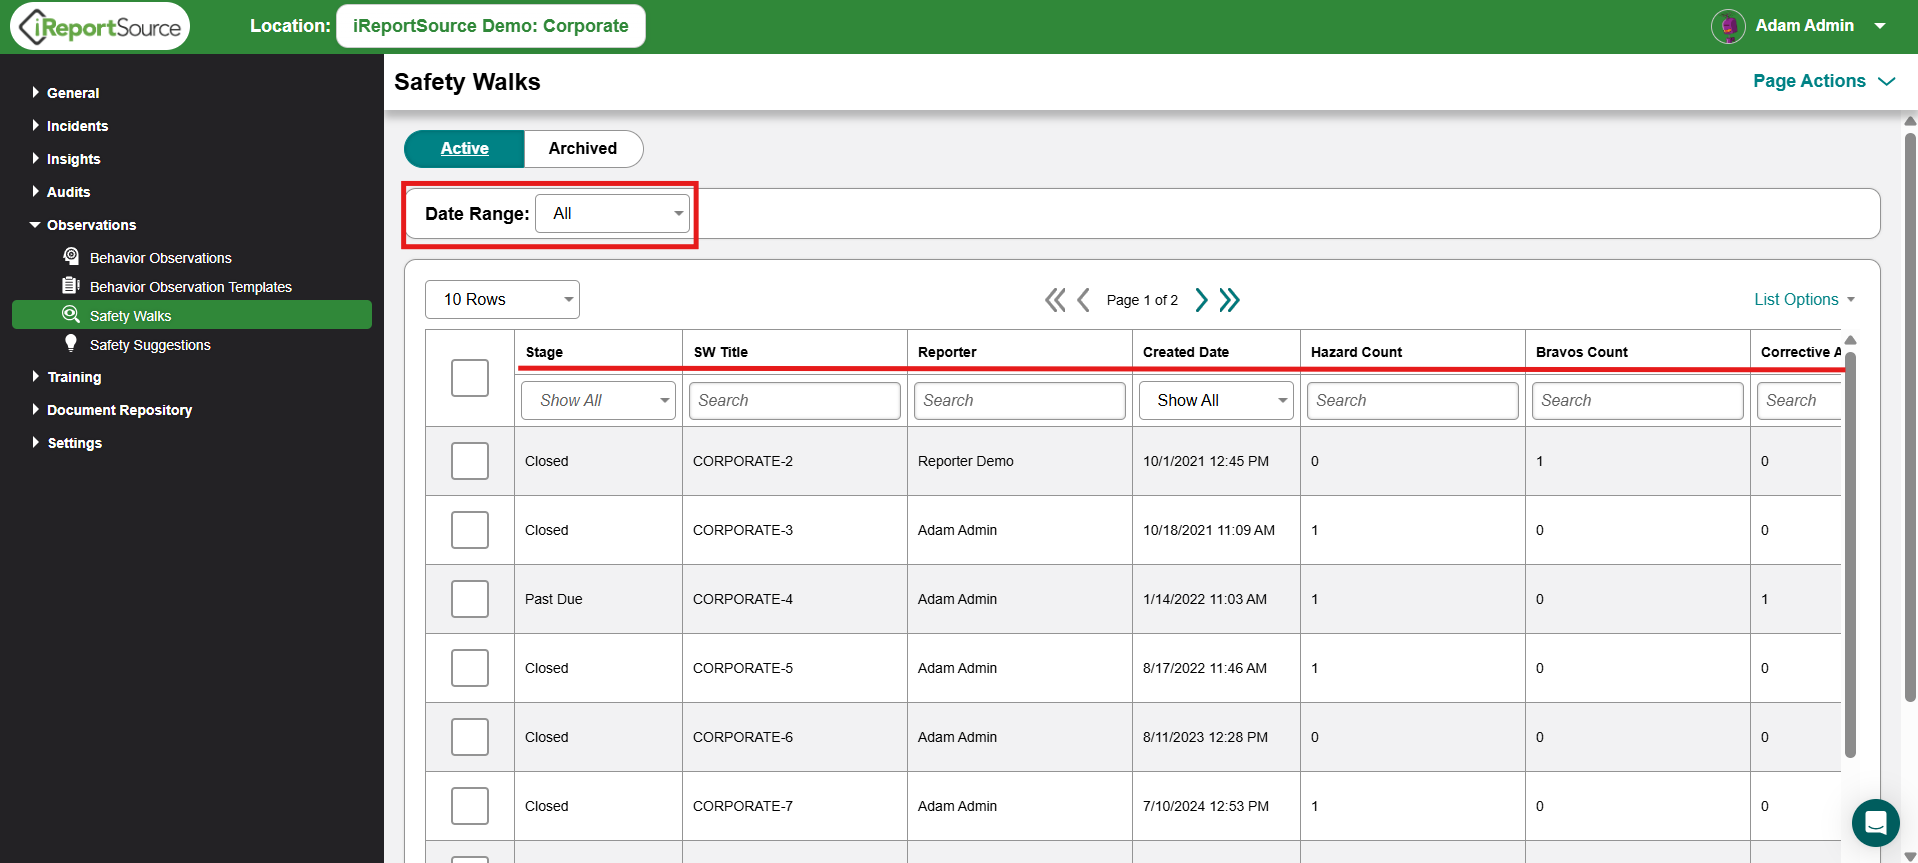Expand the Page Actions menu
This screenshot has width=1918, height=863.
click(1824, 81)
